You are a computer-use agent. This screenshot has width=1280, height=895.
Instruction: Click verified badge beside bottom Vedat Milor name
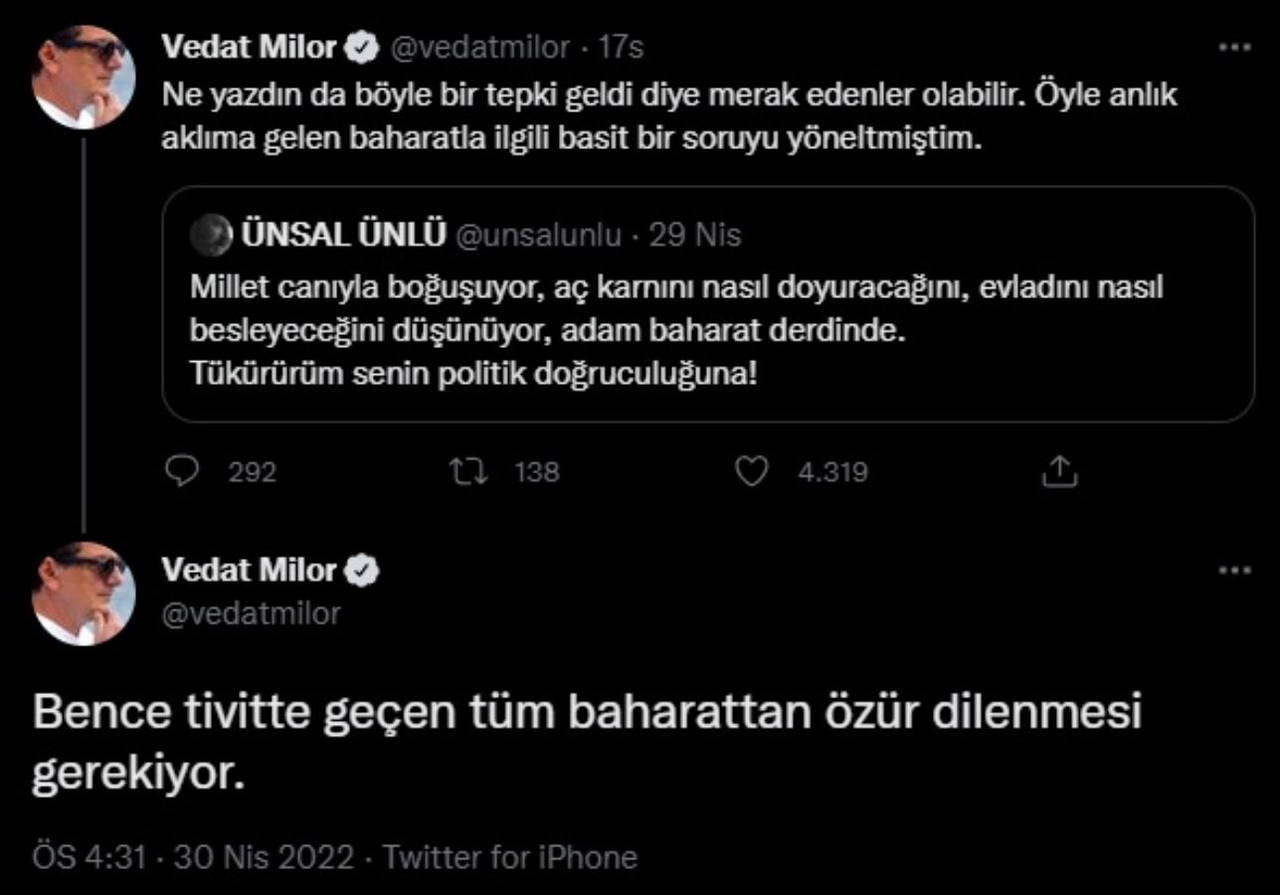(x=362, y=571)
